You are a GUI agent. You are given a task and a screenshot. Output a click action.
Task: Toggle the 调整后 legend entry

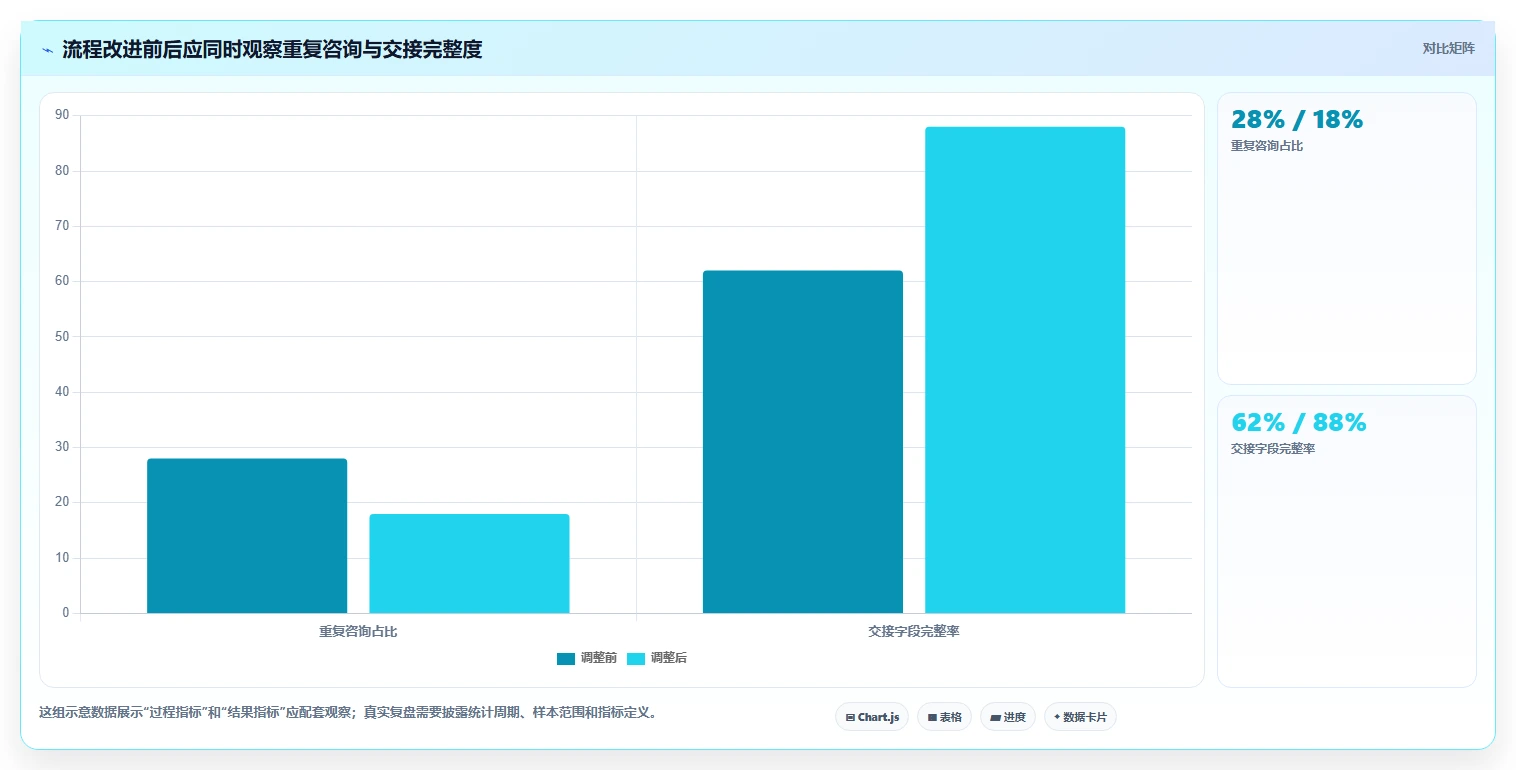tap(657, 658)
